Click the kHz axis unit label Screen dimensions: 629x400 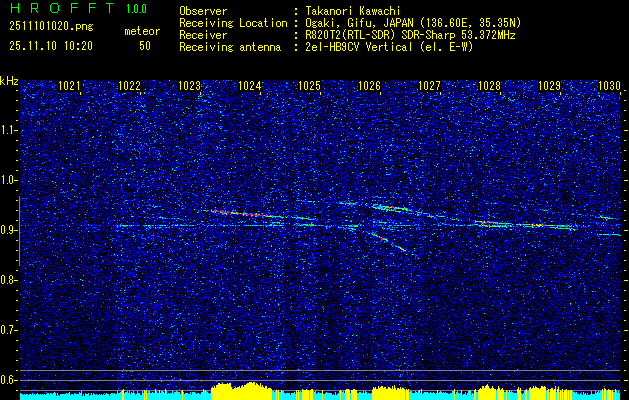click(9, 82)
